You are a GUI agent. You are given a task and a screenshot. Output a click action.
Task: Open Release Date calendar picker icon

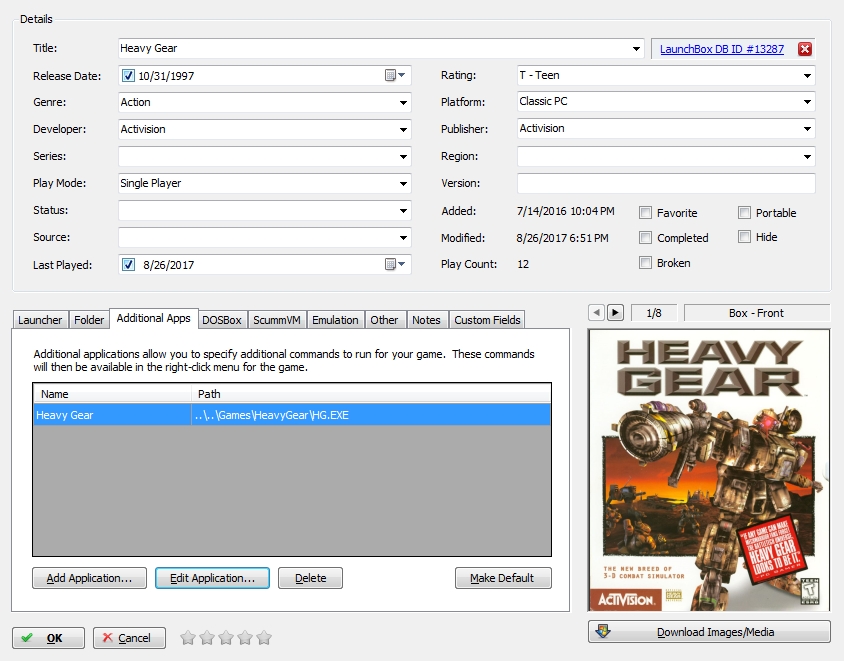(395, 75)
